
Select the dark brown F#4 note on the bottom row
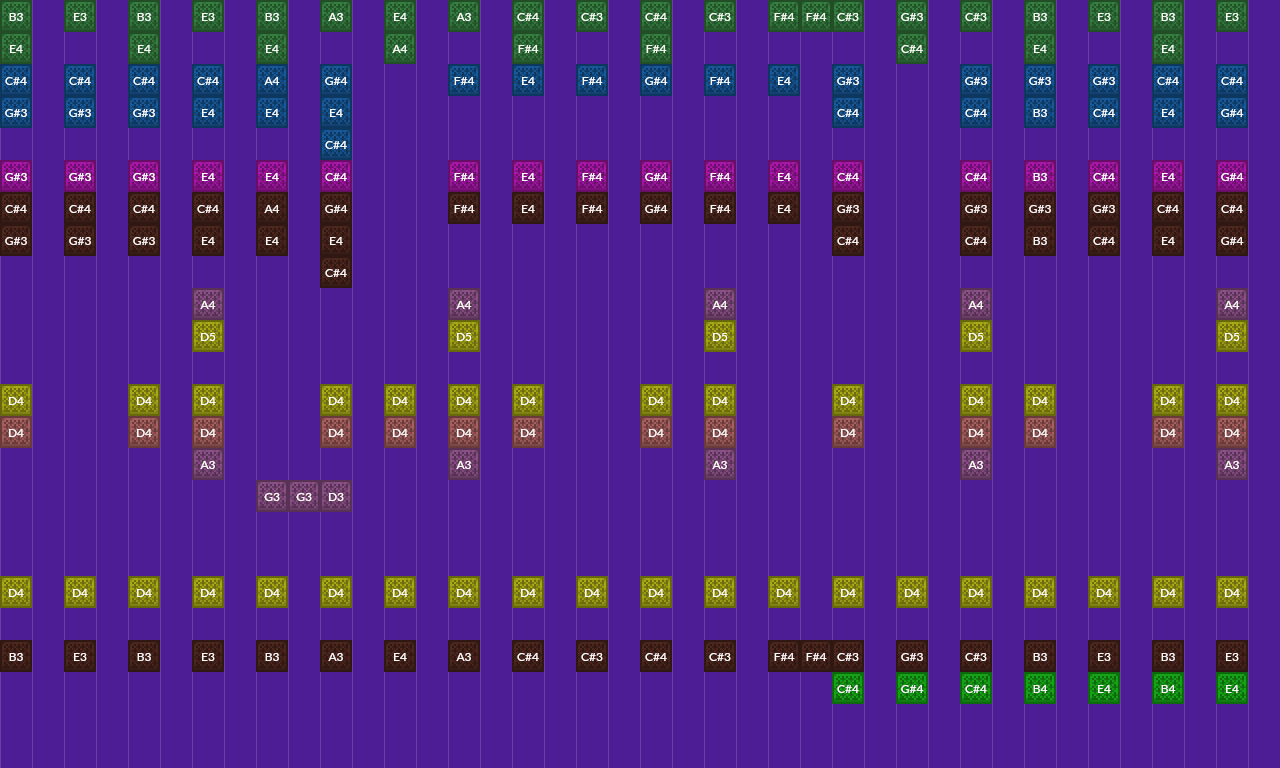pyautogui.click(x=784, y=657)
